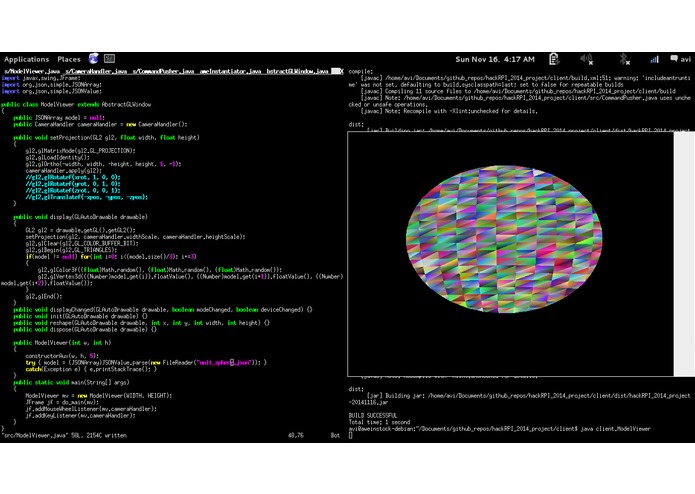Click the 'import org.json.simple.JSONArray;' line
695x494 pixels.
pos(51,85)
